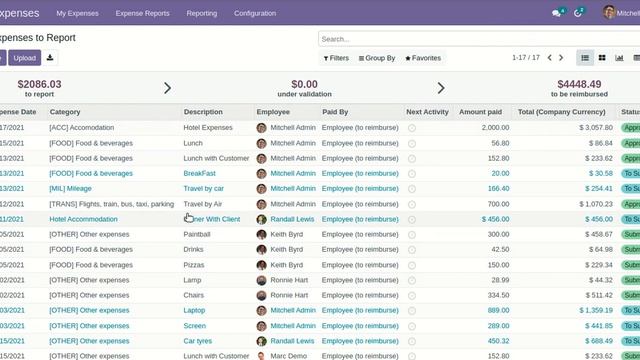Click the download icon next to Upload
640x360 pixels.
(50, 58)
